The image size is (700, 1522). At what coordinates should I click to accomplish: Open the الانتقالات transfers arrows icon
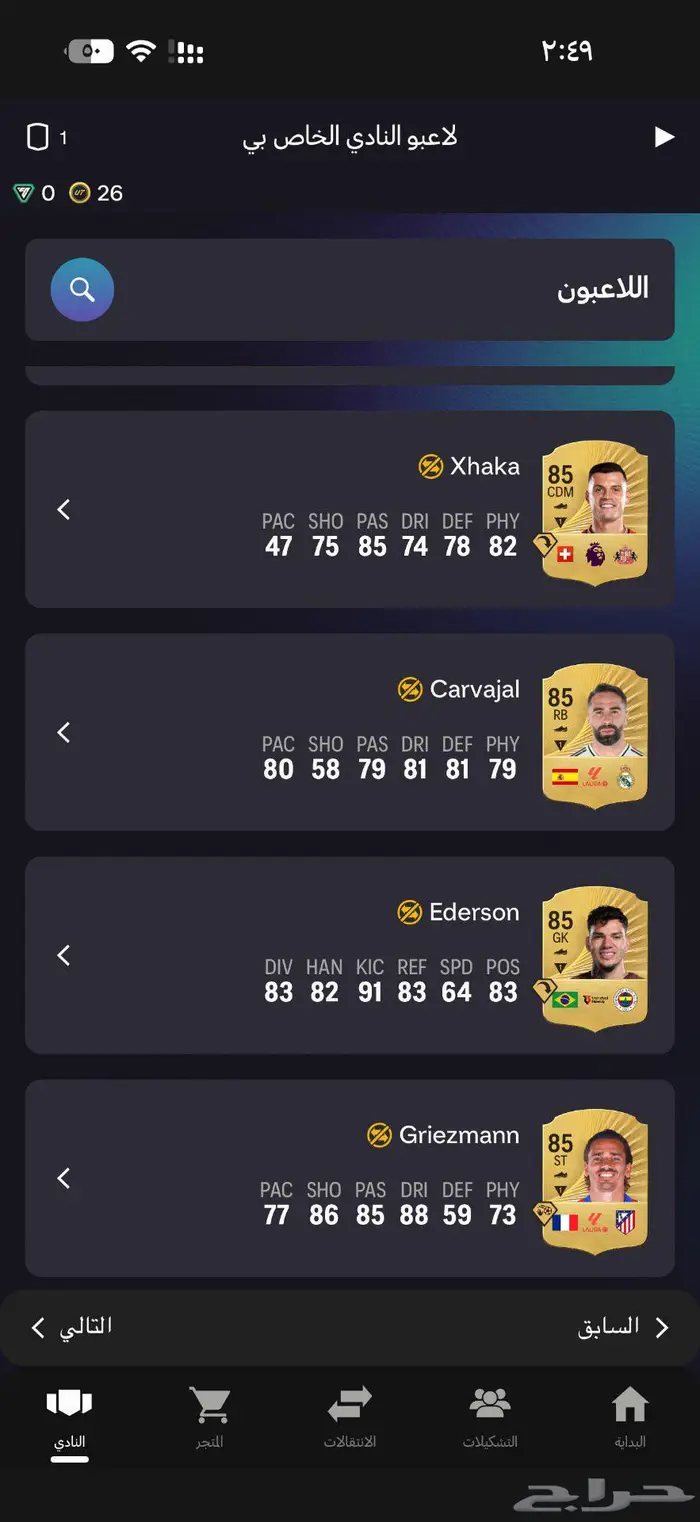350,1405
